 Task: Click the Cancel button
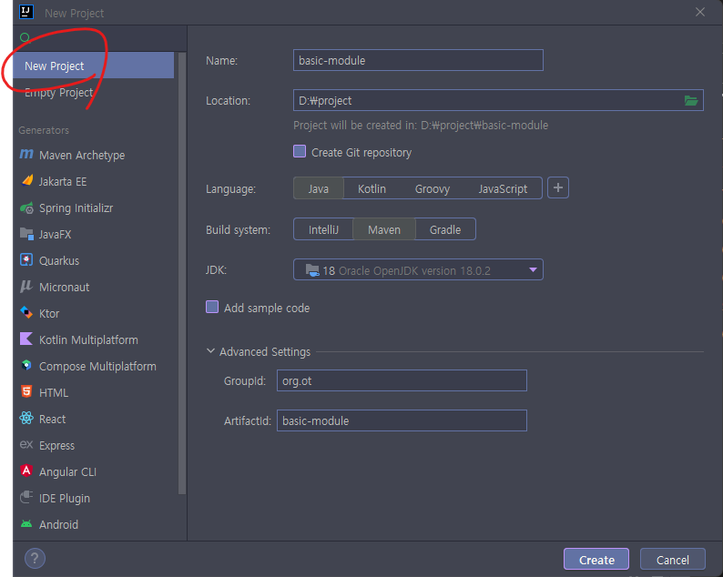(x=672, y=559)
